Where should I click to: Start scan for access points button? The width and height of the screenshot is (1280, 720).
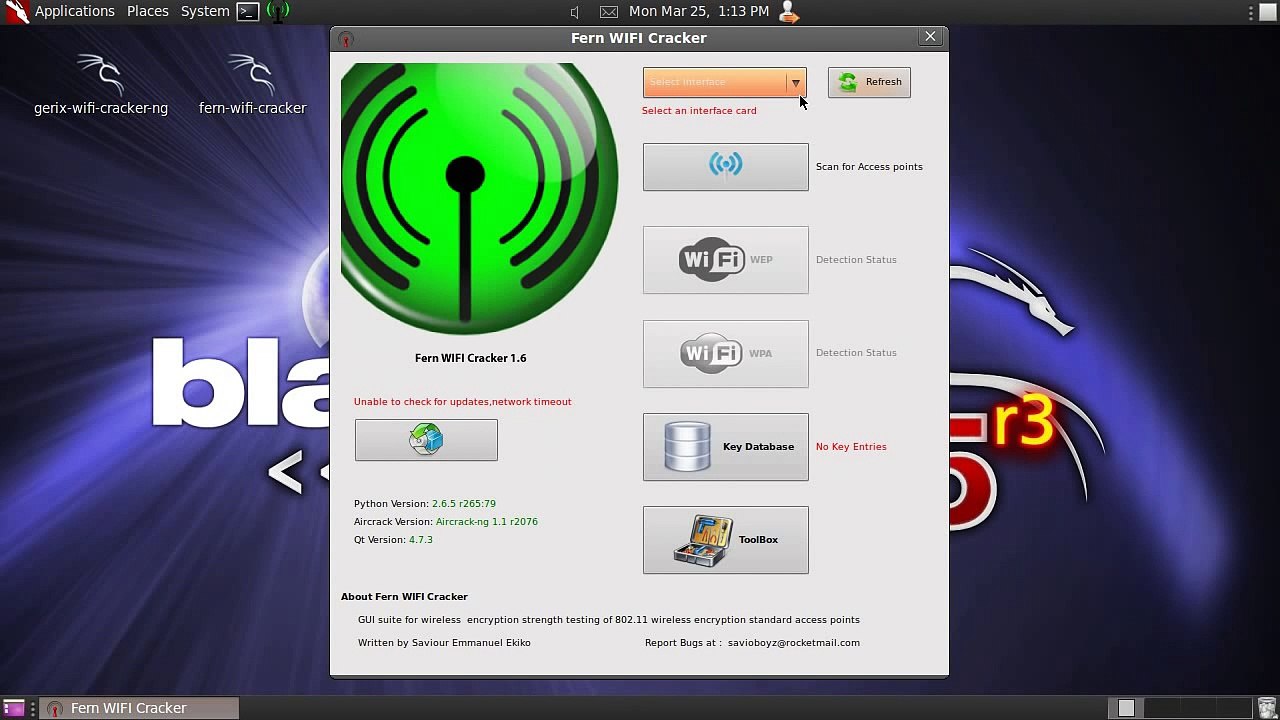point(726,167)
